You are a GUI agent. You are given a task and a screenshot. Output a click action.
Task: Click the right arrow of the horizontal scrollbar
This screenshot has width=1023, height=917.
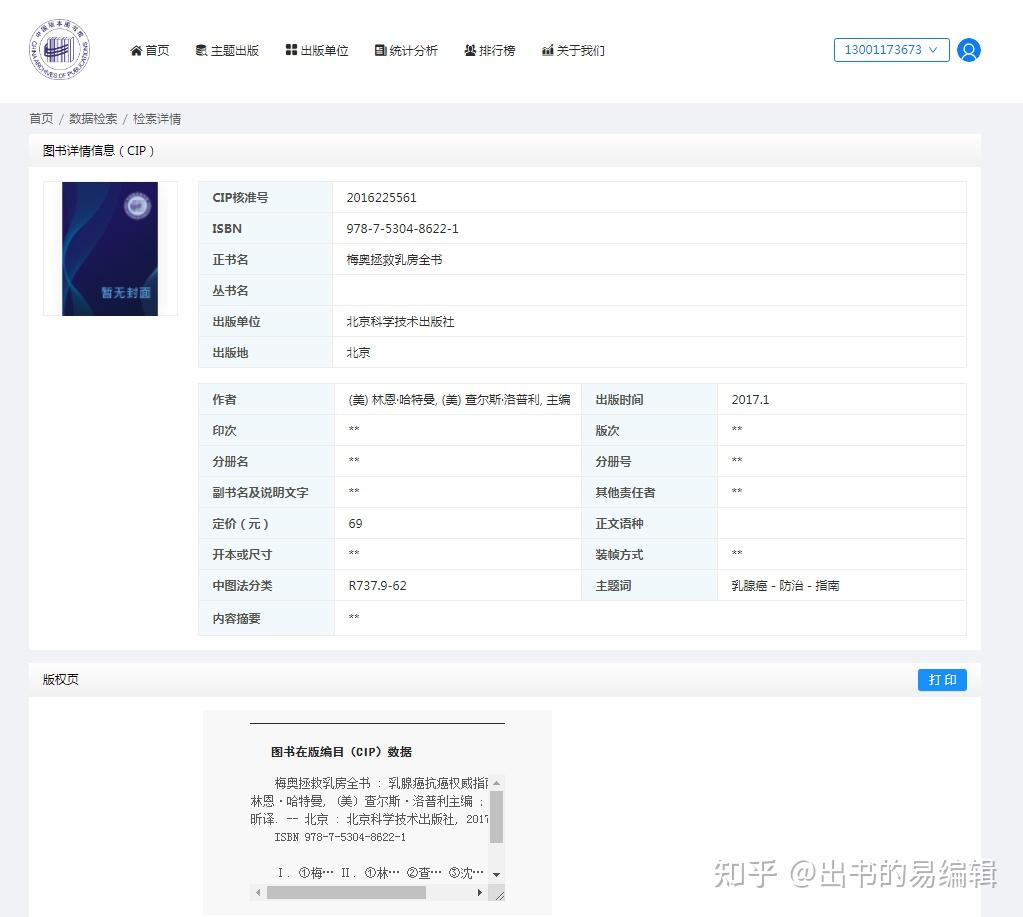[479, 891]
